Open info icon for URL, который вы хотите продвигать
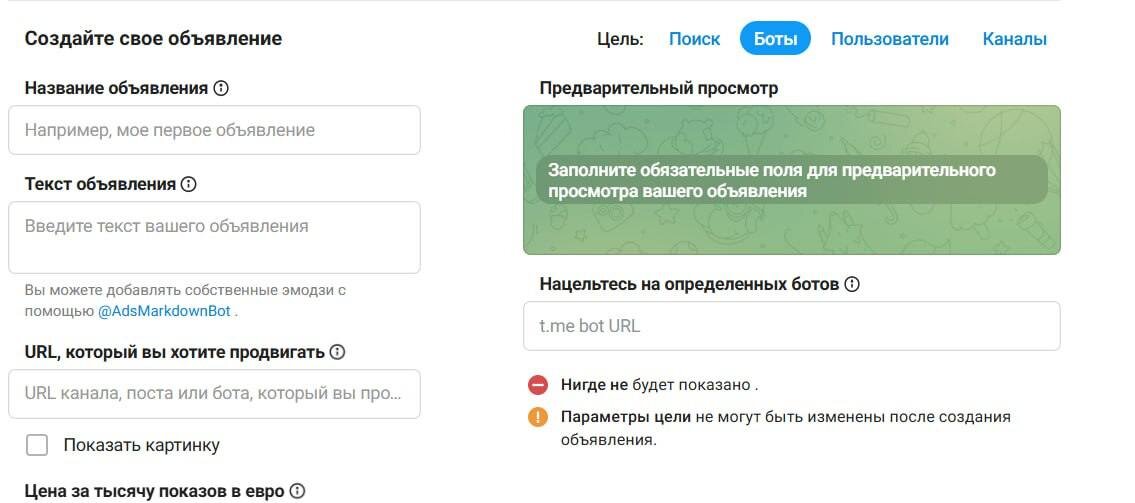Viewport: 1135px width, 503px height. pos(337,352)
